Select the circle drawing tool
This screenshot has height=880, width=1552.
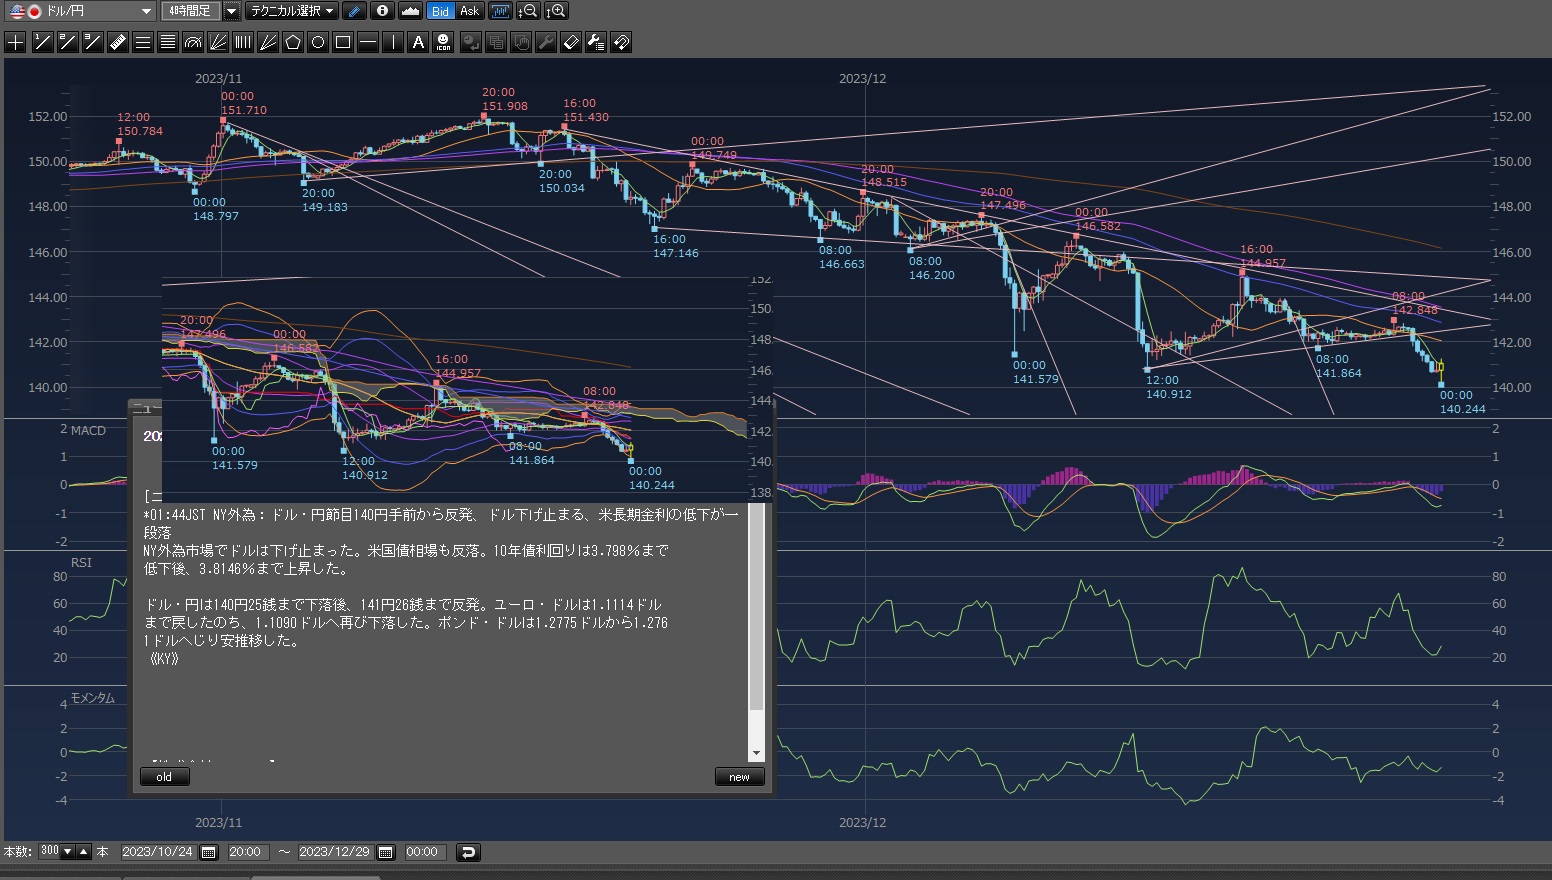(318, 42)
